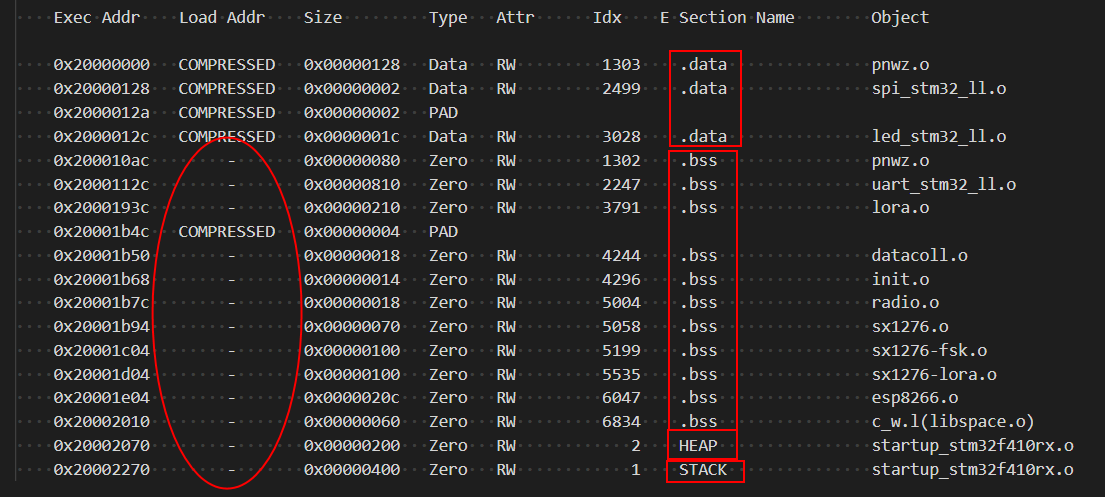Click the 'Object' column header
Viewport: 1105px width, 497px height.
[900, 18]
